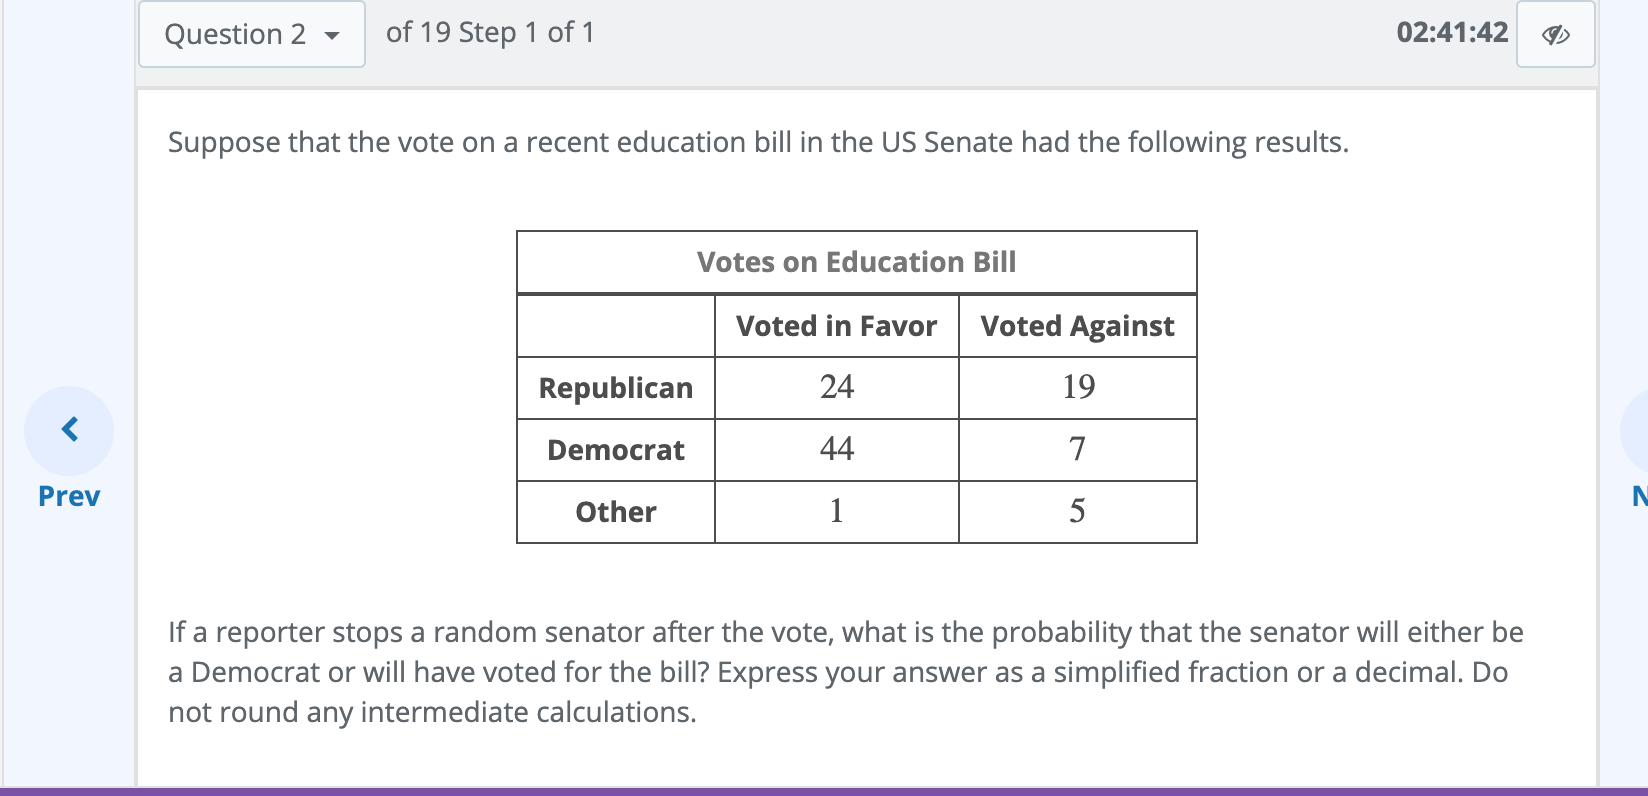Click the crossed-eye timer visibility icon
Screen dimensions: 1648x796
tap(1556, 33)
